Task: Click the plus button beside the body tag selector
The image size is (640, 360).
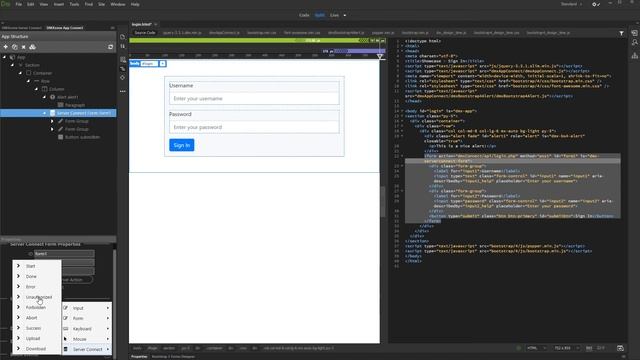Action: click(162, 64)
